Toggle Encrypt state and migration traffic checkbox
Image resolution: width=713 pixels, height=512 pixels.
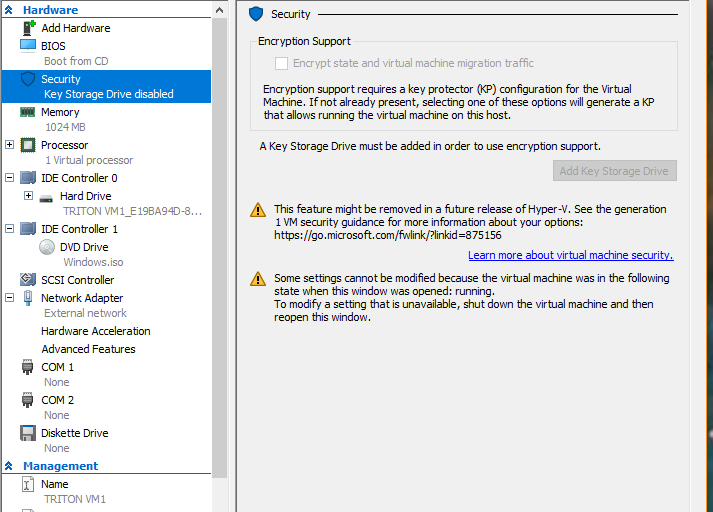281,63
